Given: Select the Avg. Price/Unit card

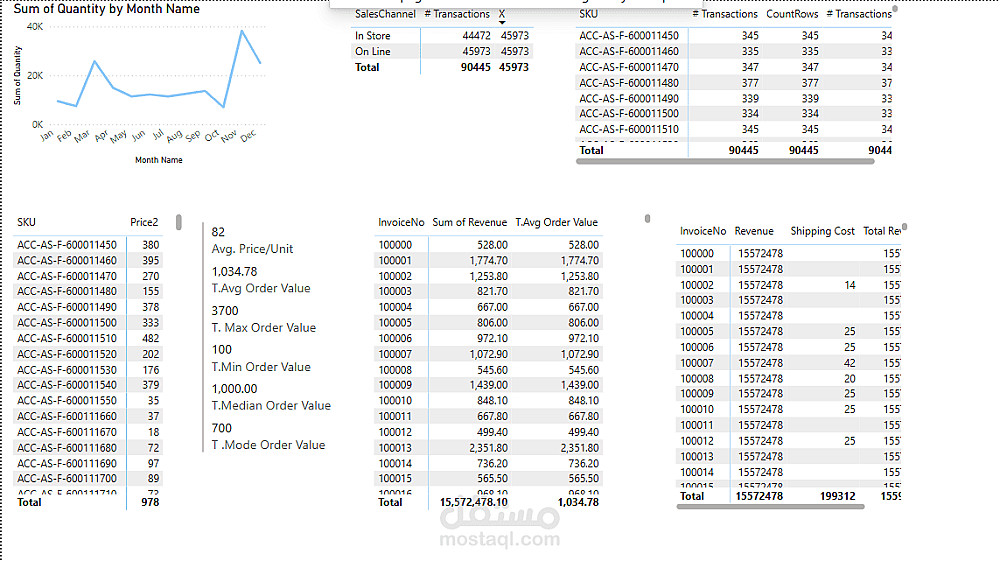Looking at the screenshot, I should 252,240.
